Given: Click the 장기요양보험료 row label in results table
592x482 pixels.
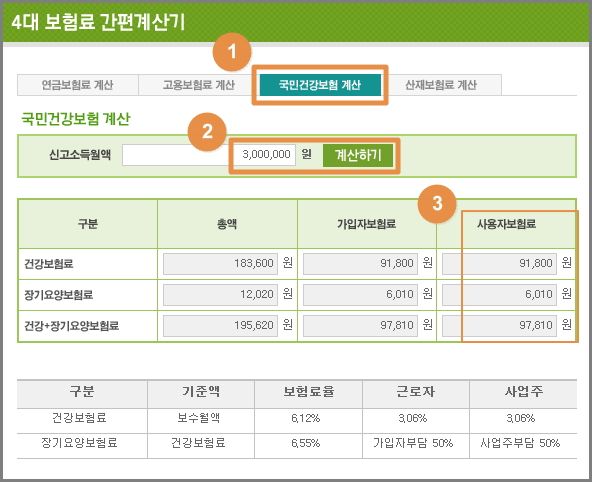Looking at the screenshot, I should pyautogui.click(x=59, y=295).
